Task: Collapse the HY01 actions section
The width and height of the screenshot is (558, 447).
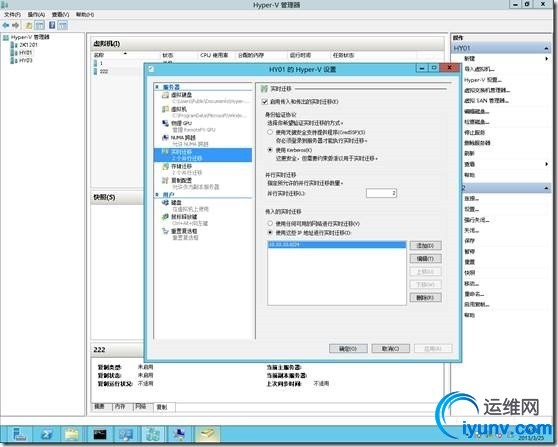Action: [x=546, y=48]
